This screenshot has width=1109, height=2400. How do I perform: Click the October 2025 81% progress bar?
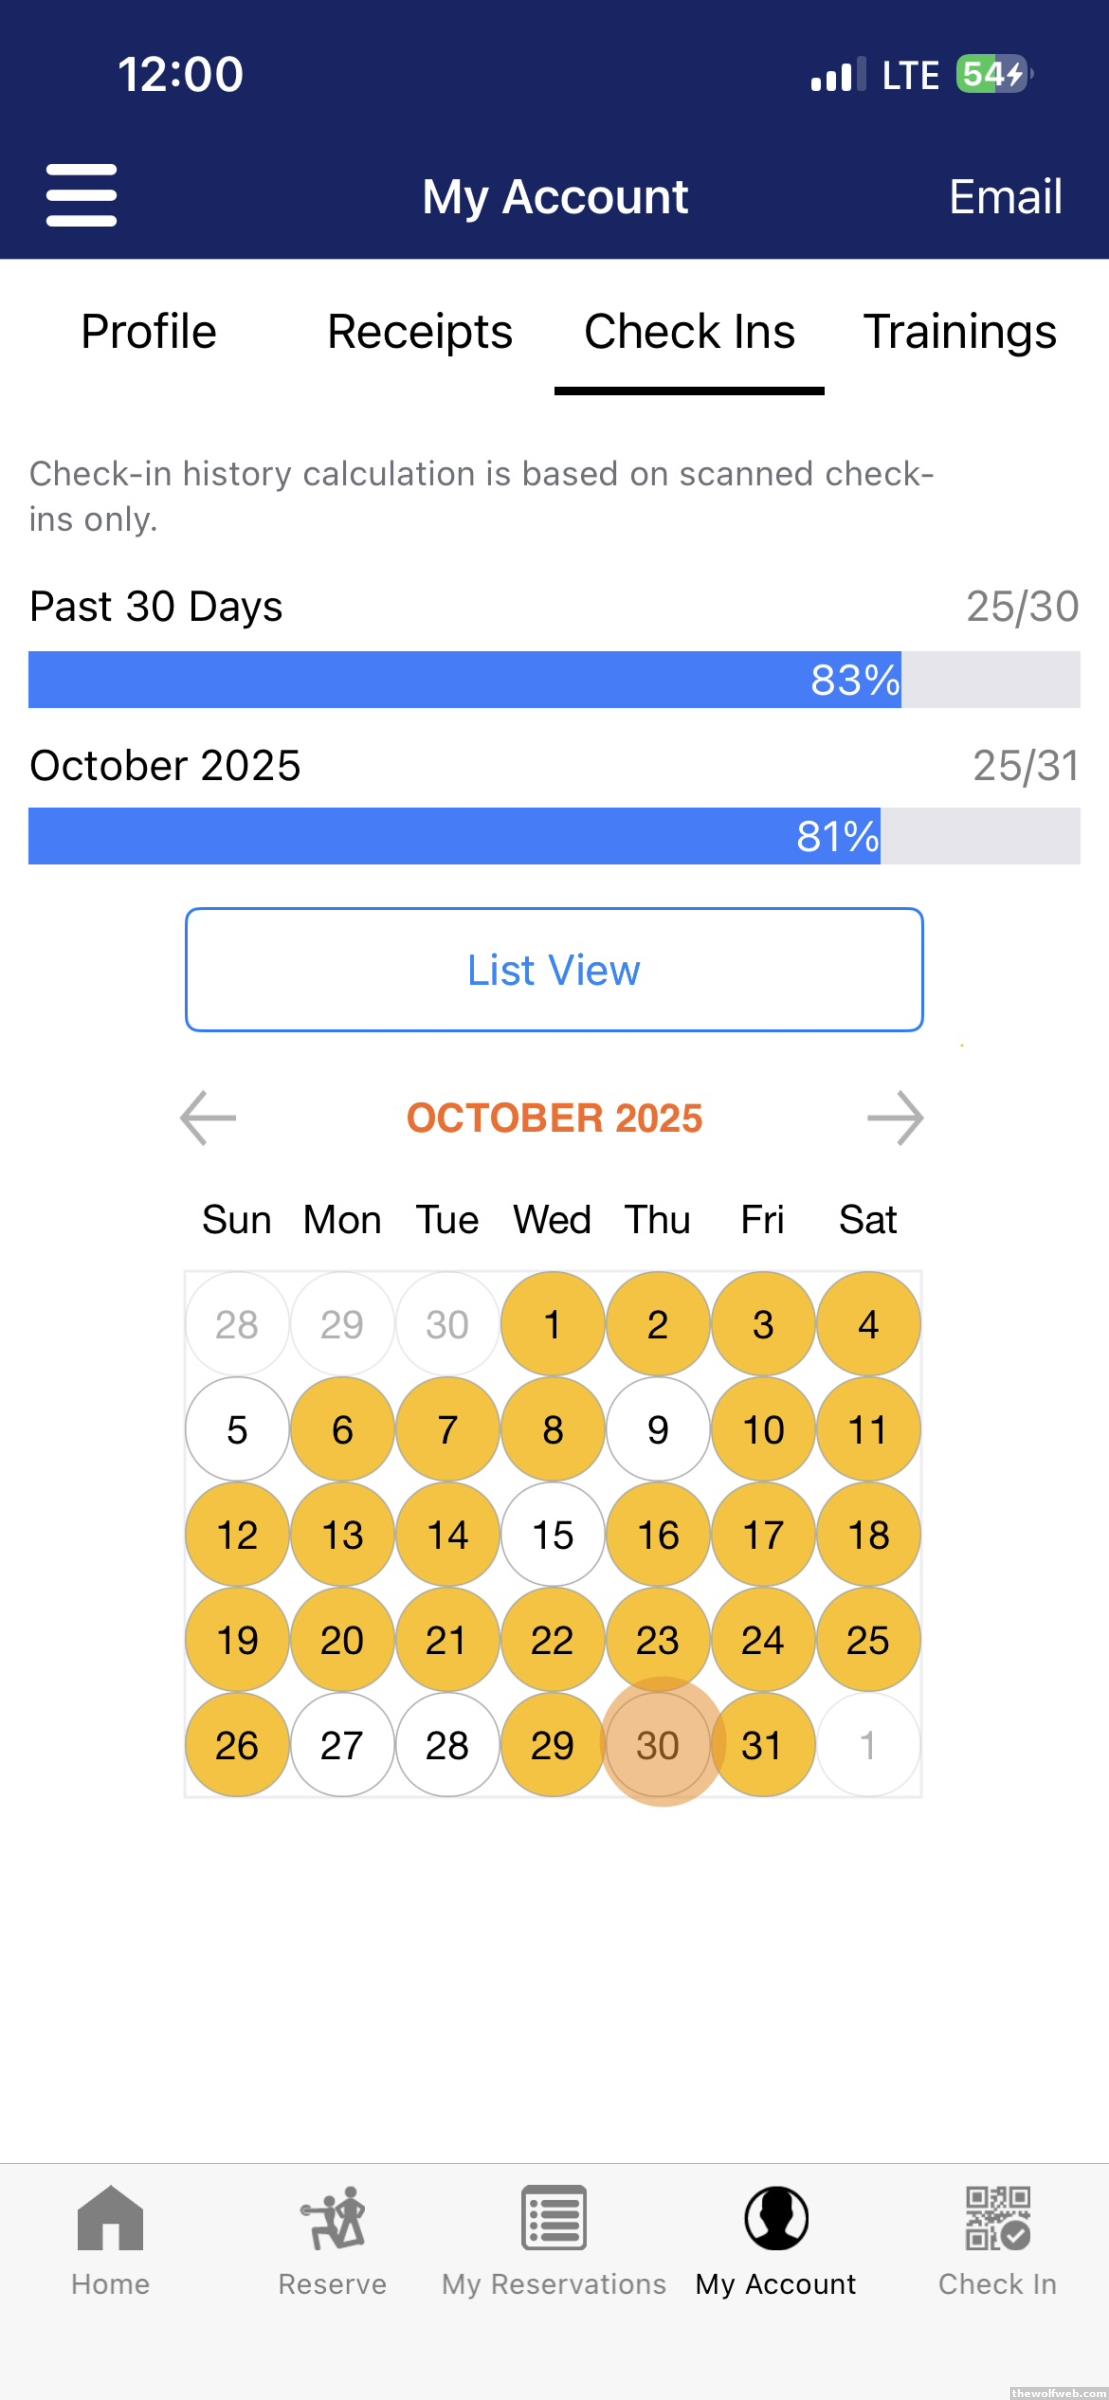pyautogui.click(x=554, y=836)
